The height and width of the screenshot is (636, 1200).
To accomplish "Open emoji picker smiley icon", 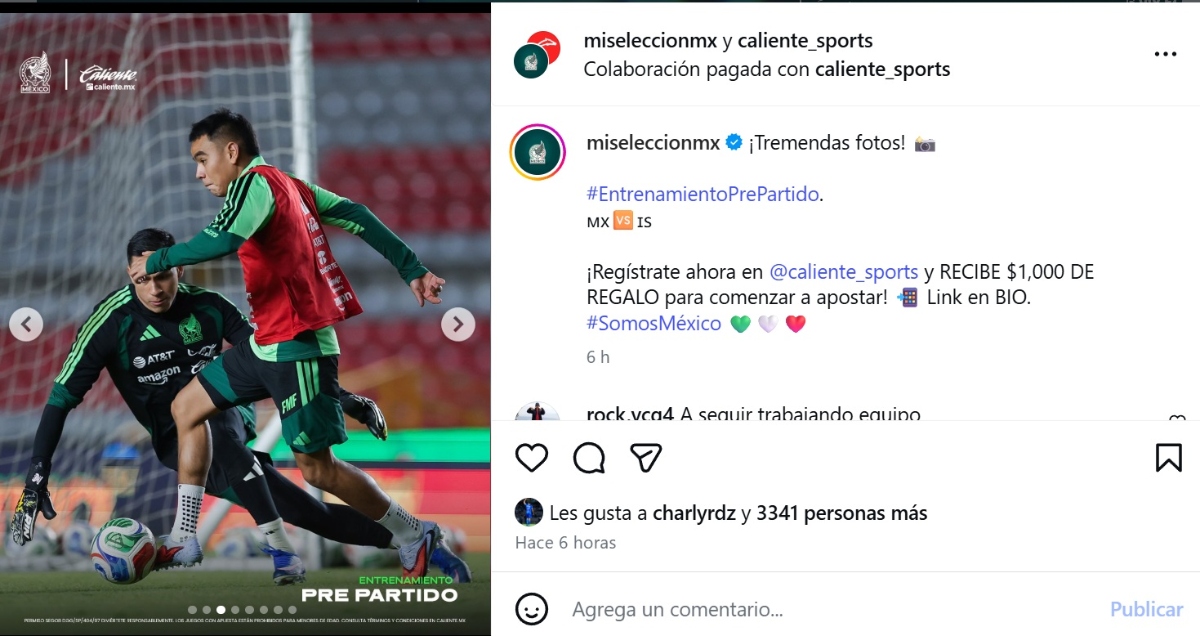I will 532,608.
